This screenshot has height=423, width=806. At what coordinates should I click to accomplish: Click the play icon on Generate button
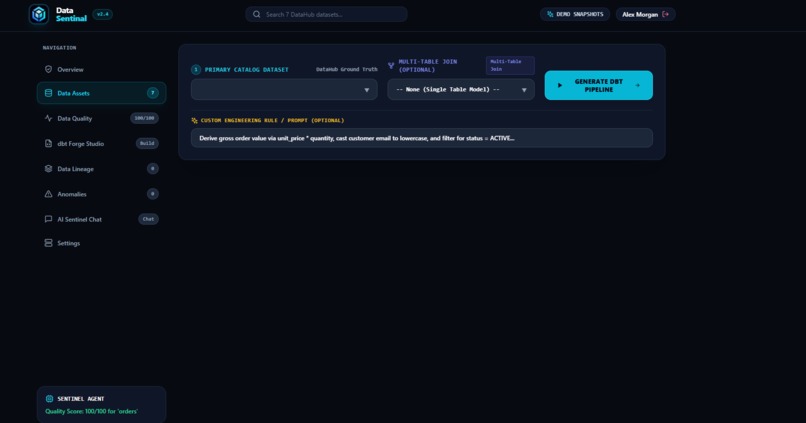560,85
